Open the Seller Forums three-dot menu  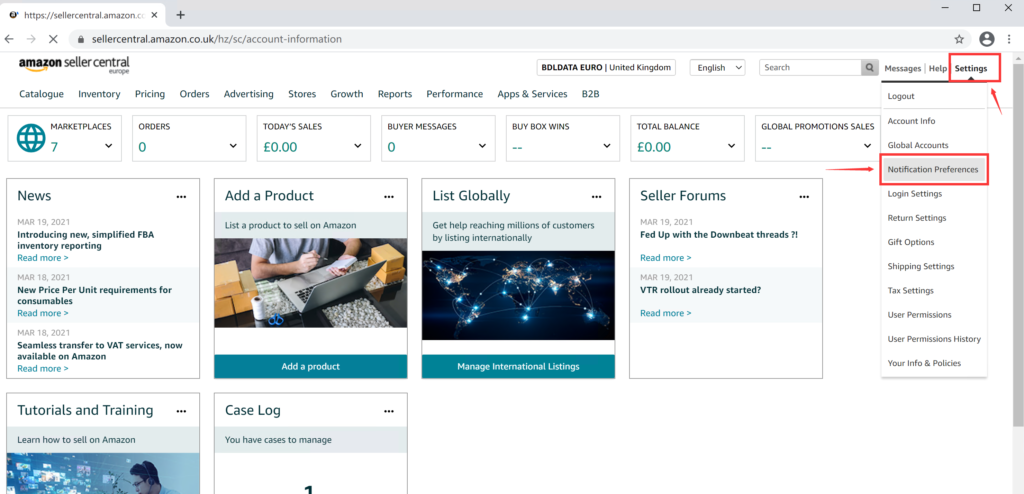tap(804, 196)
